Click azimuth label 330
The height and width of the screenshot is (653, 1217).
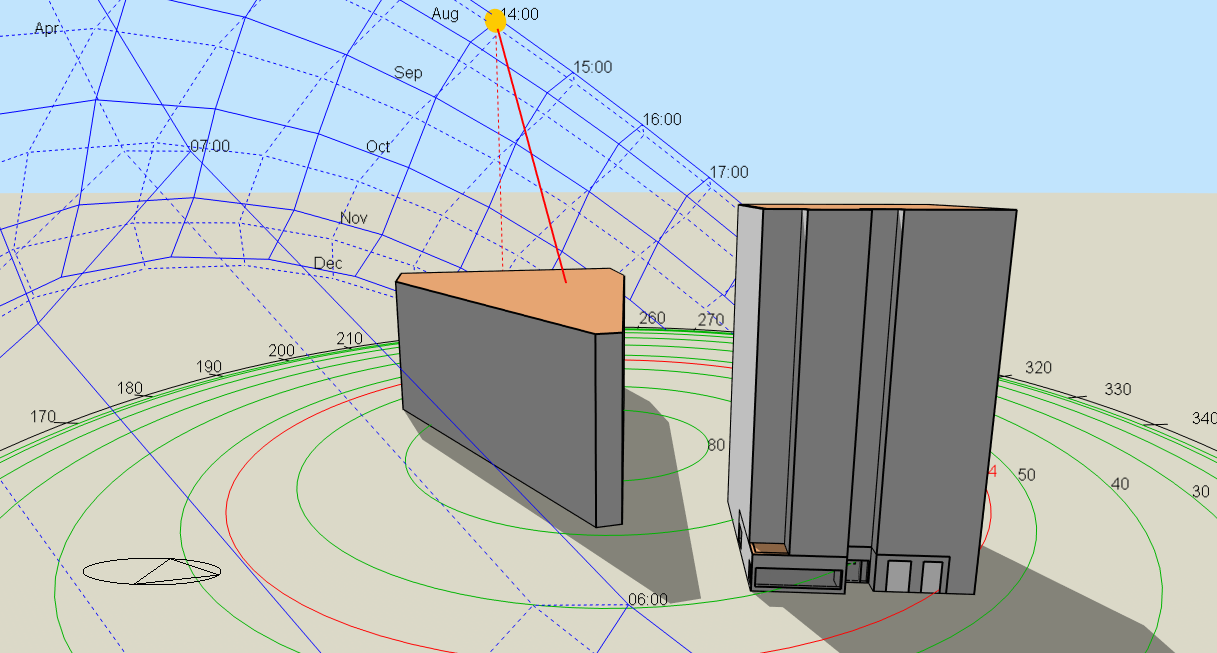(1117, 389)
